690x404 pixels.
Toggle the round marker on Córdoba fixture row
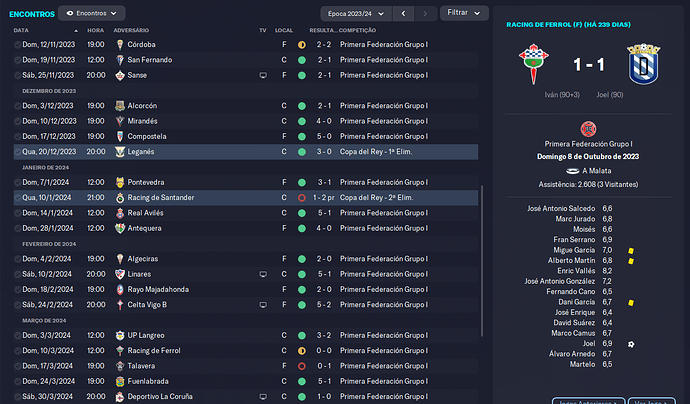(17, 44)
